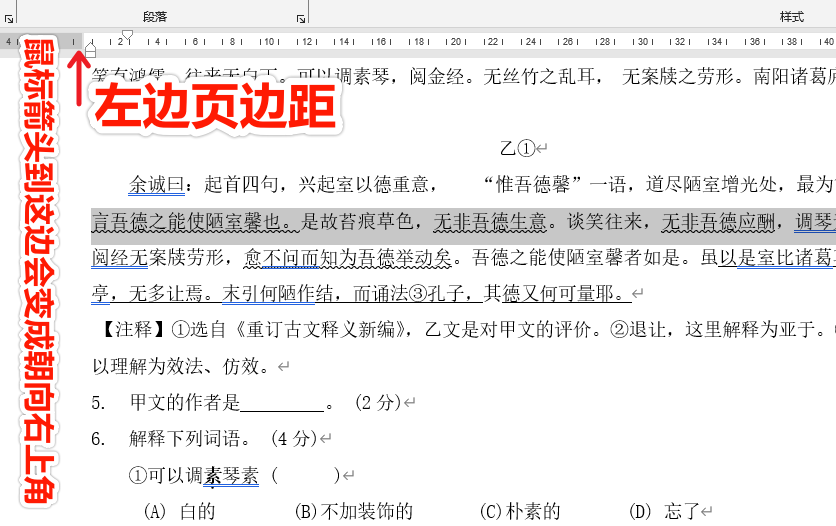Image resolution: width=836 pixels, height=526 pixels.
Task: Click question 5 甲文的作者是
Action: click(x=184, y=402)
